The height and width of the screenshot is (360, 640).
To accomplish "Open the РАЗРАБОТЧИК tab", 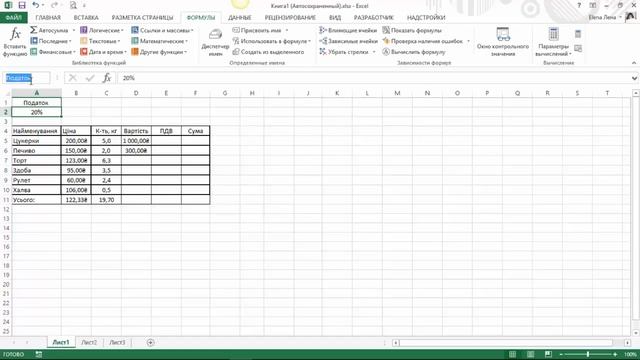I will (x=374, y=18).
